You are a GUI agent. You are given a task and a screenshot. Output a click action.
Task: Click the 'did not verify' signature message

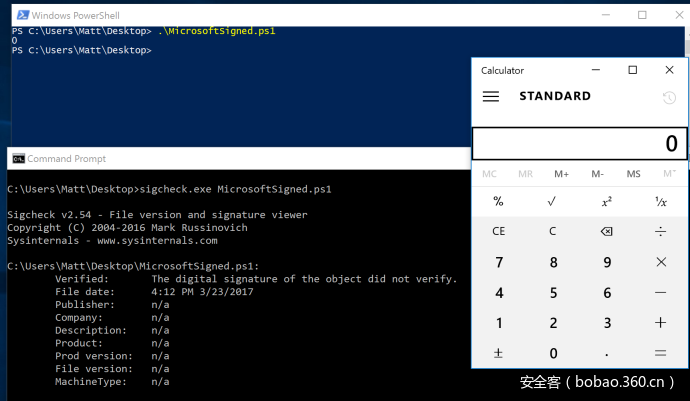[x=305, y=279]
